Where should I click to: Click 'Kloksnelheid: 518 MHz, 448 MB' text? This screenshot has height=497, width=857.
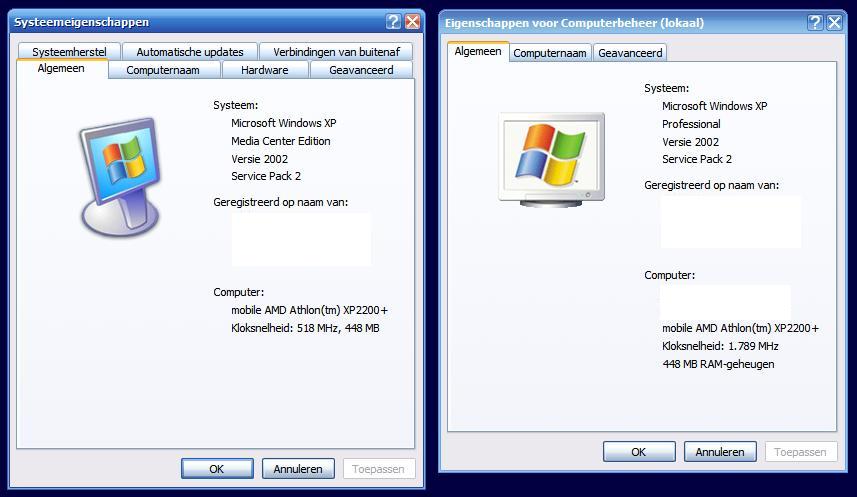(x=305, y=328)
